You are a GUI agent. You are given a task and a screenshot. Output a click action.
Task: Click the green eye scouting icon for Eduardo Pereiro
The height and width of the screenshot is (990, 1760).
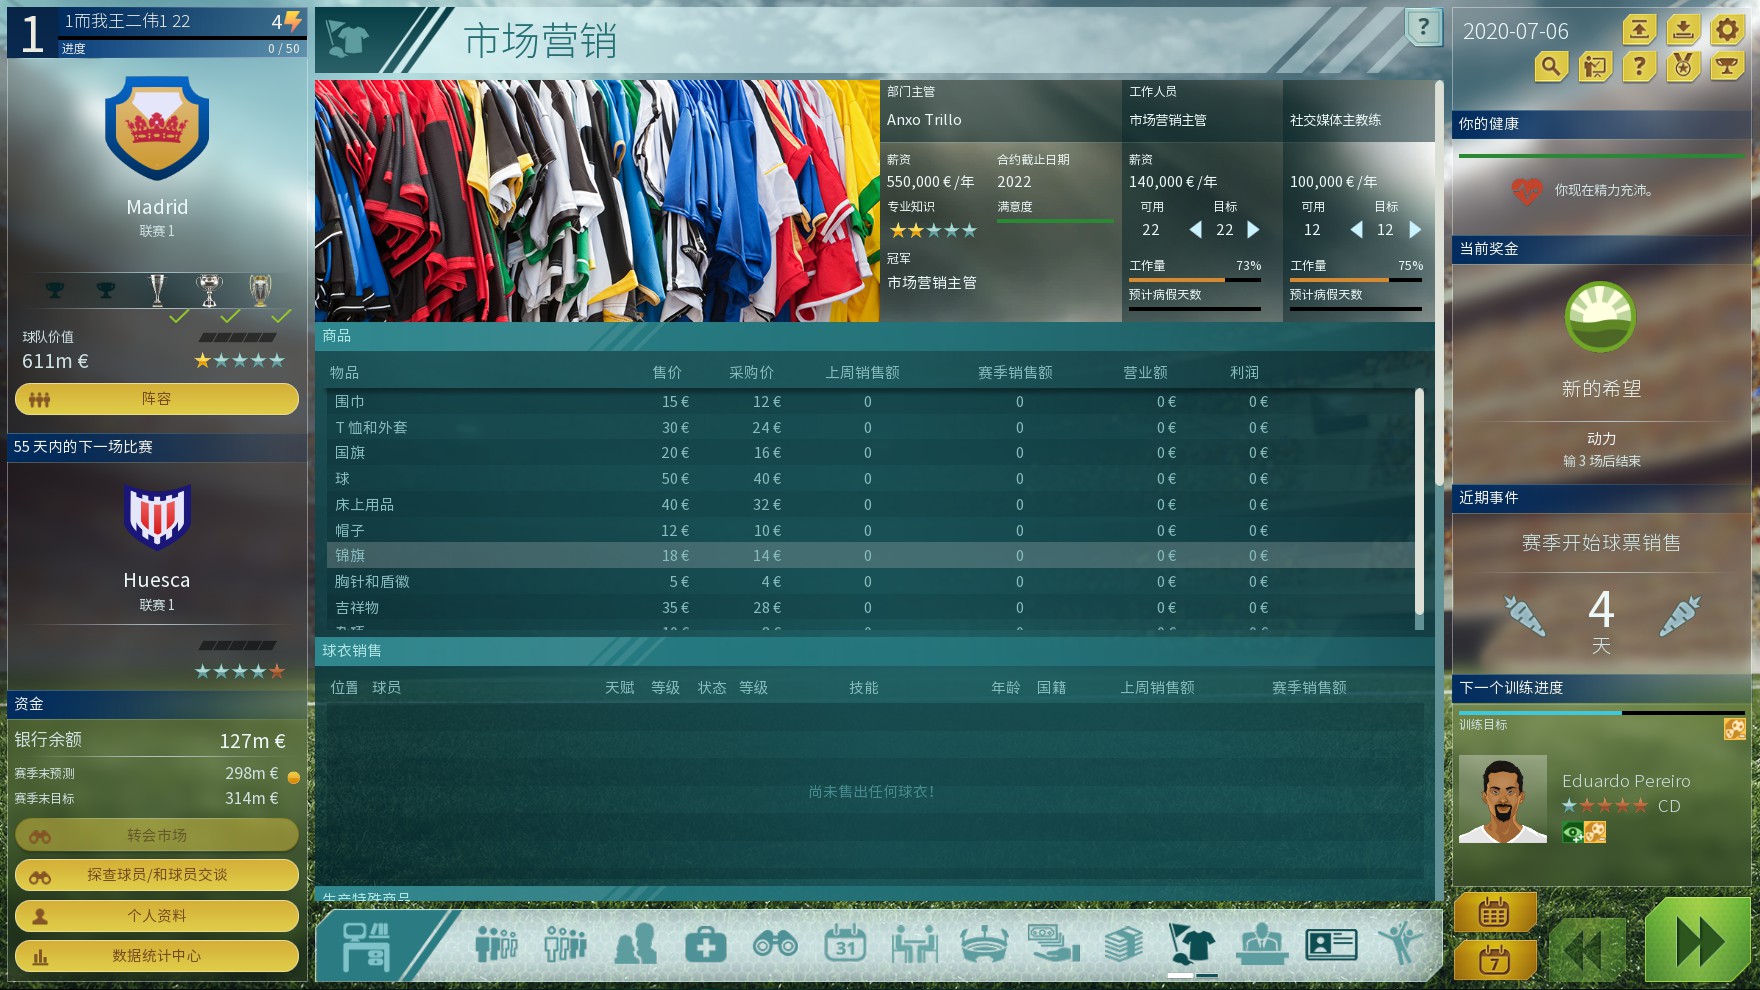1573,833
